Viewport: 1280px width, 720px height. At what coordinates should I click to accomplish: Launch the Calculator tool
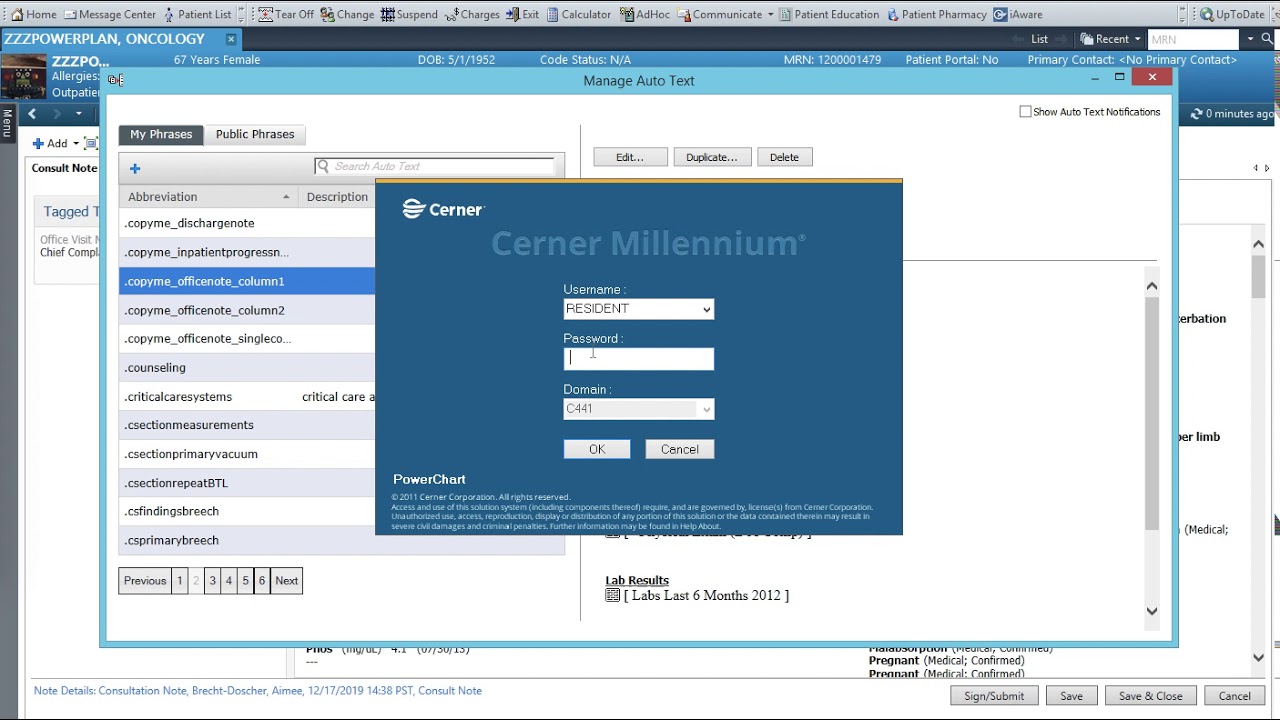[578, 14]
